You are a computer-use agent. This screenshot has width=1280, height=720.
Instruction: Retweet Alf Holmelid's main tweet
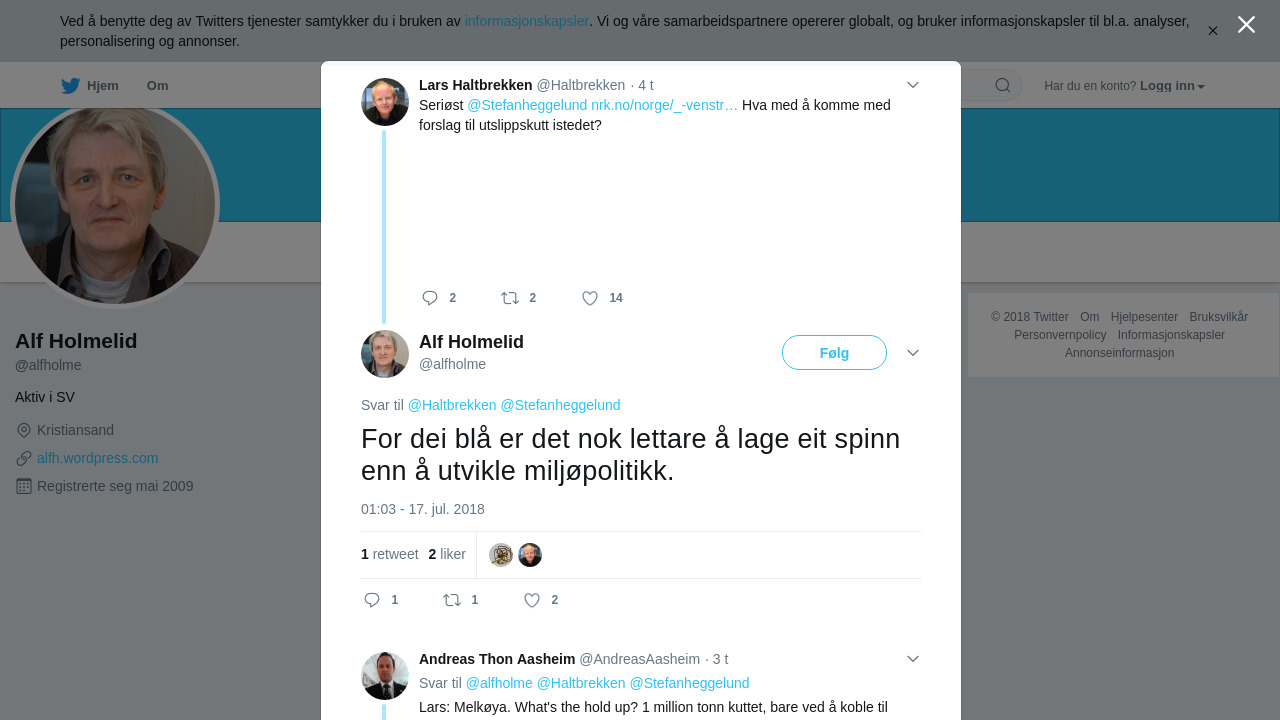pyautogui.click(x=452, y=600)
